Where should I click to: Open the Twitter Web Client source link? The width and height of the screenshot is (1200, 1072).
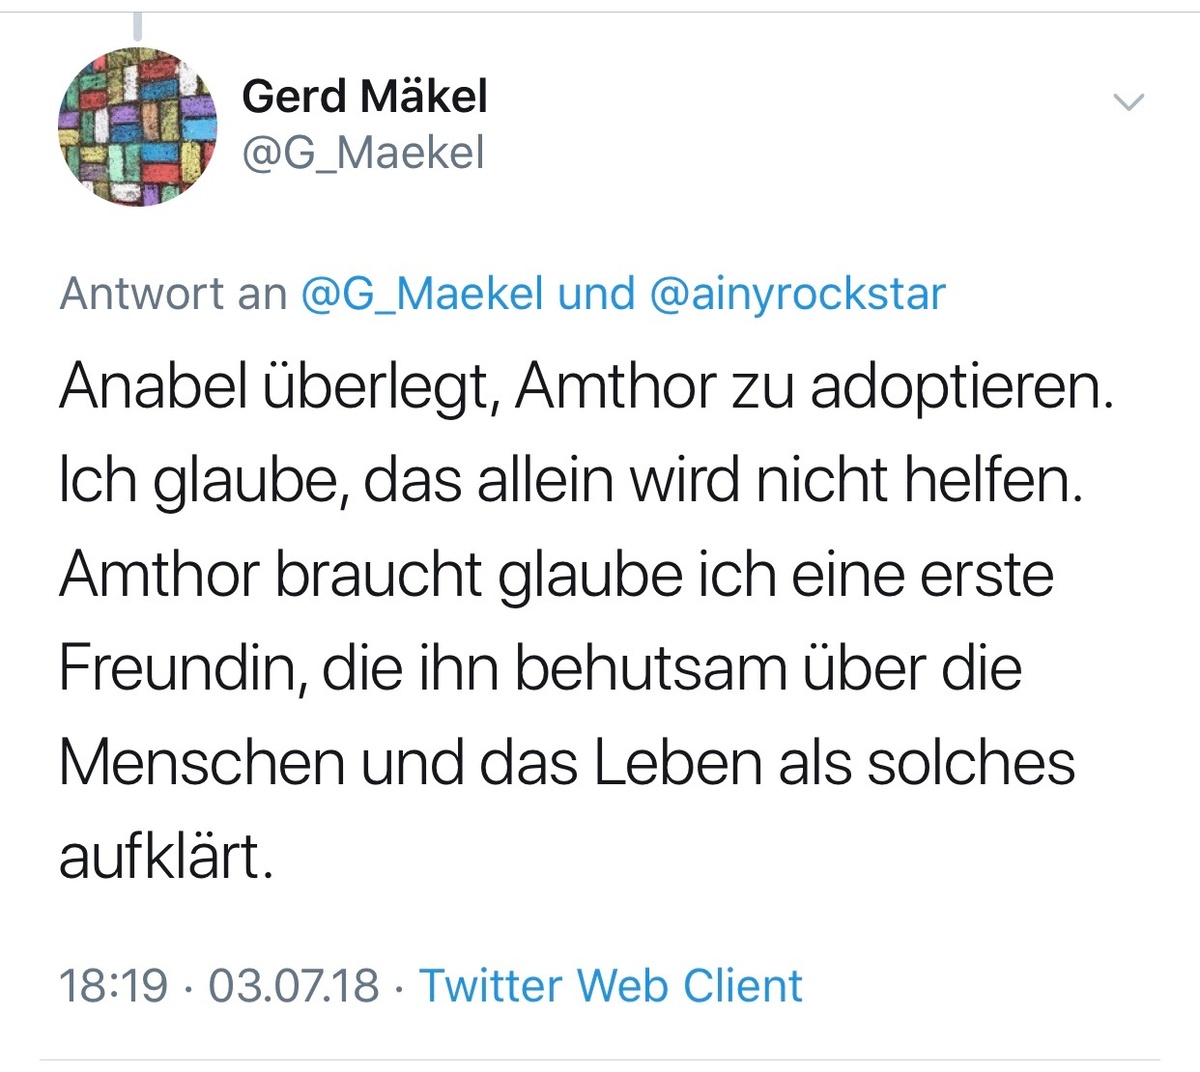point(610,985)
